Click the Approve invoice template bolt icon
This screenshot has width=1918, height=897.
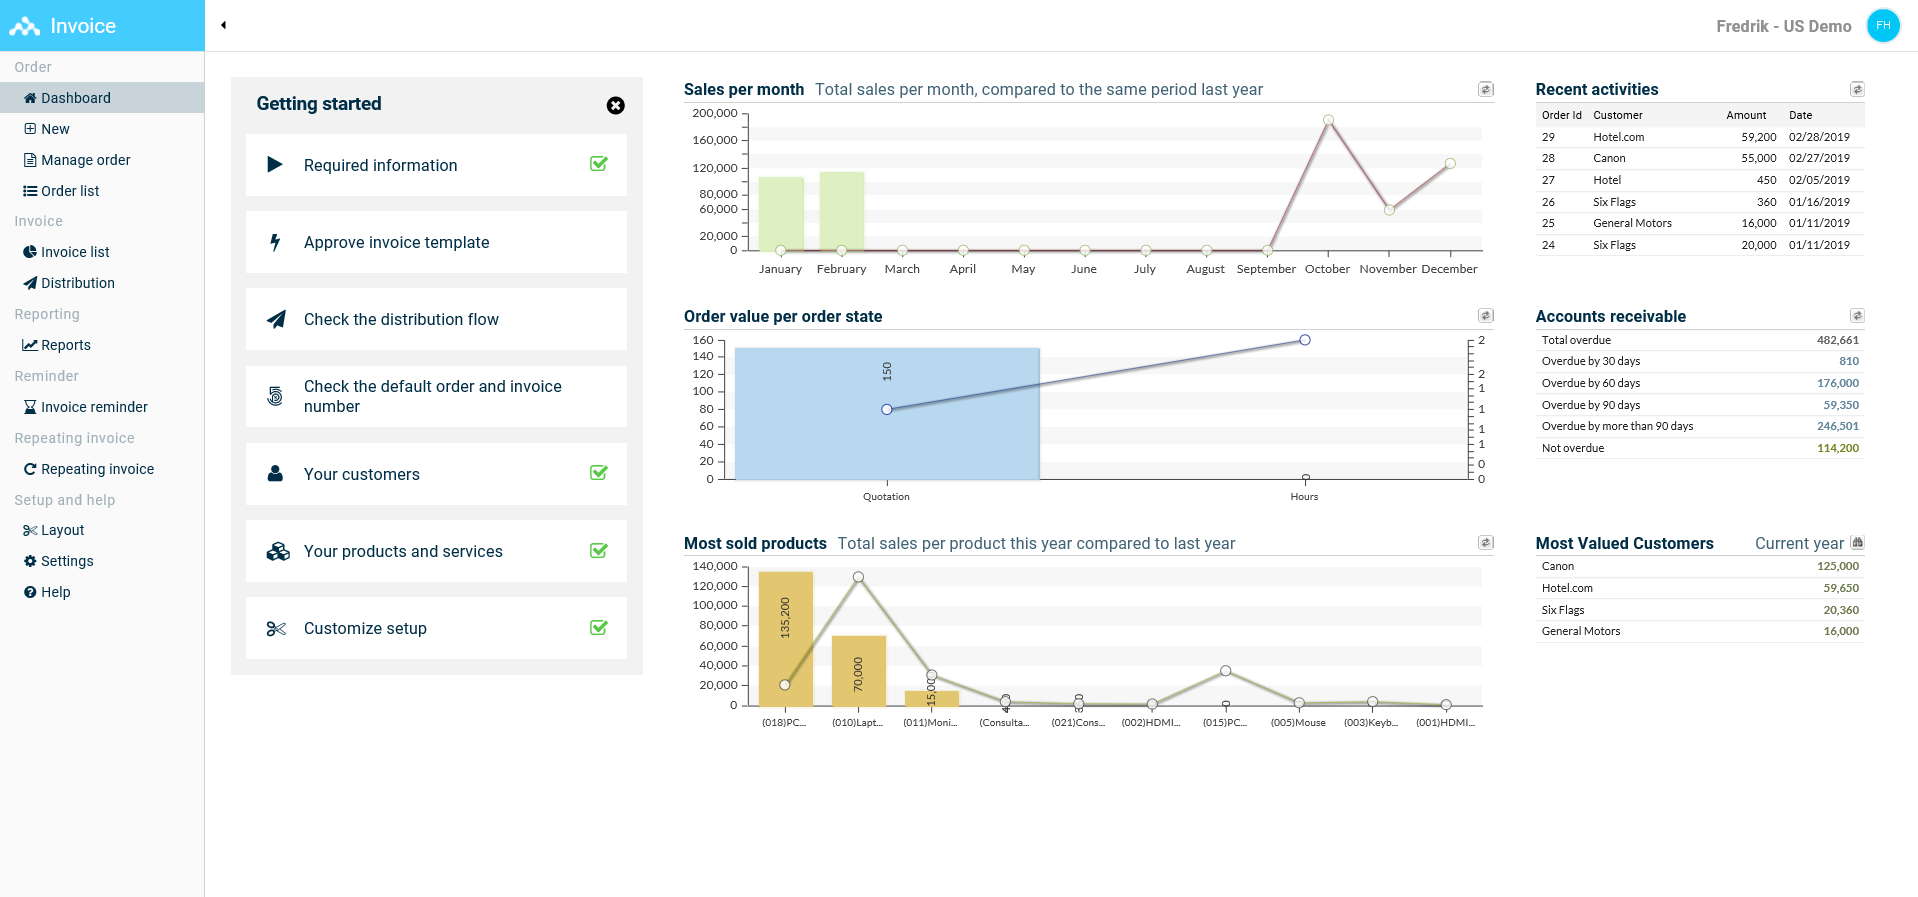(x=275, y=242)
